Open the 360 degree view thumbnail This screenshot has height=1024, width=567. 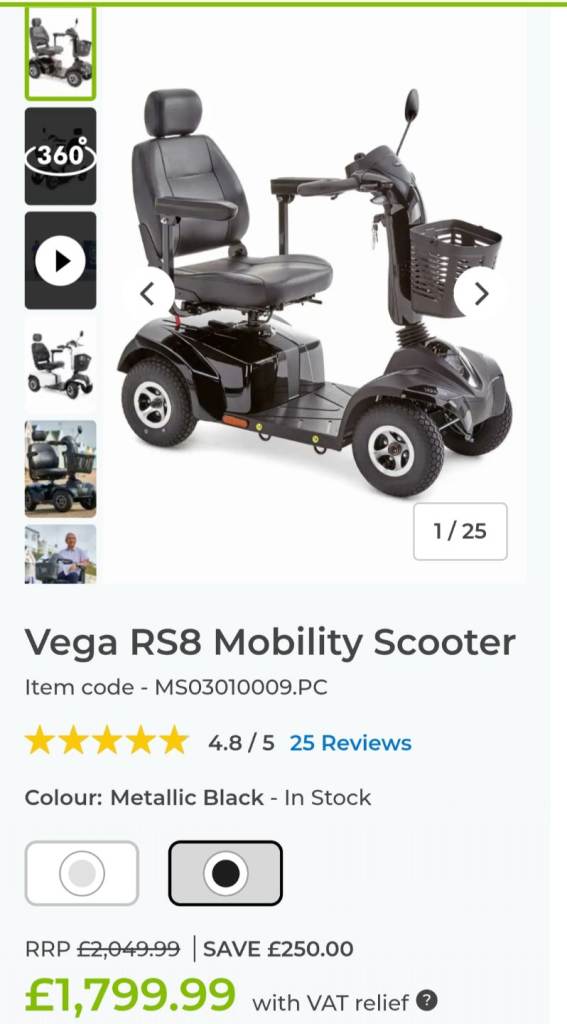pos(60,156)
